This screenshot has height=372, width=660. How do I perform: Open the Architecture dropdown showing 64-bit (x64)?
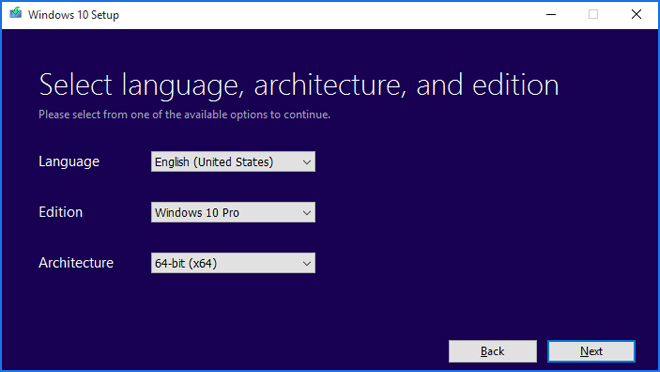pos(233,263)
